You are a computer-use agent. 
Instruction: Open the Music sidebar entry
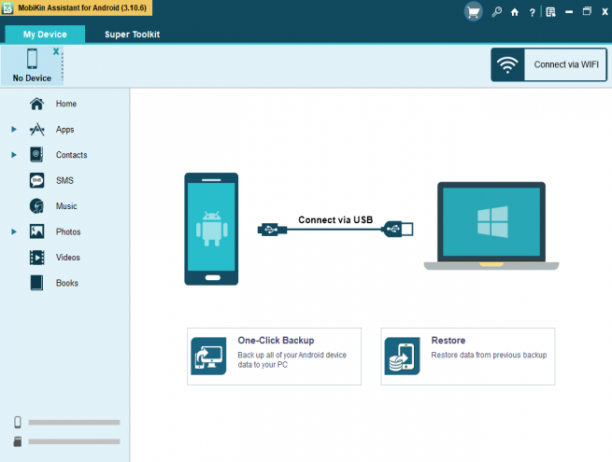pos(66,206)
